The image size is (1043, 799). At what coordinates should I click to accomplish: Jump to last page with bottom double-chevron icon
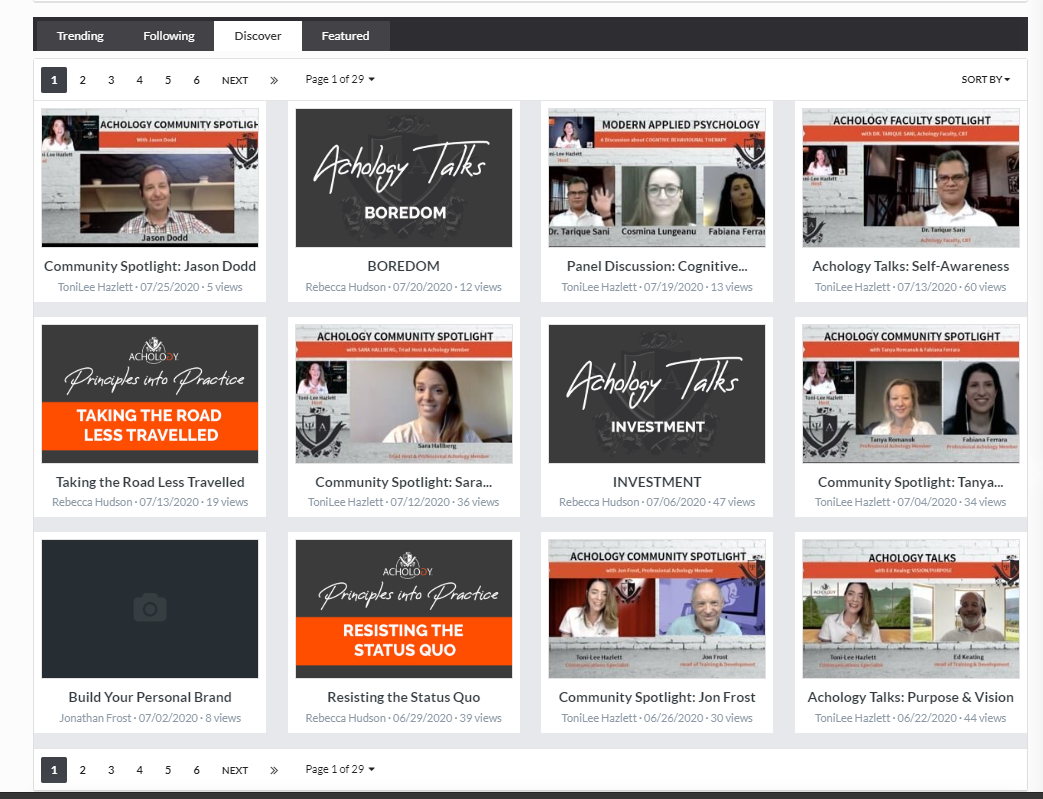click(274, 770)
